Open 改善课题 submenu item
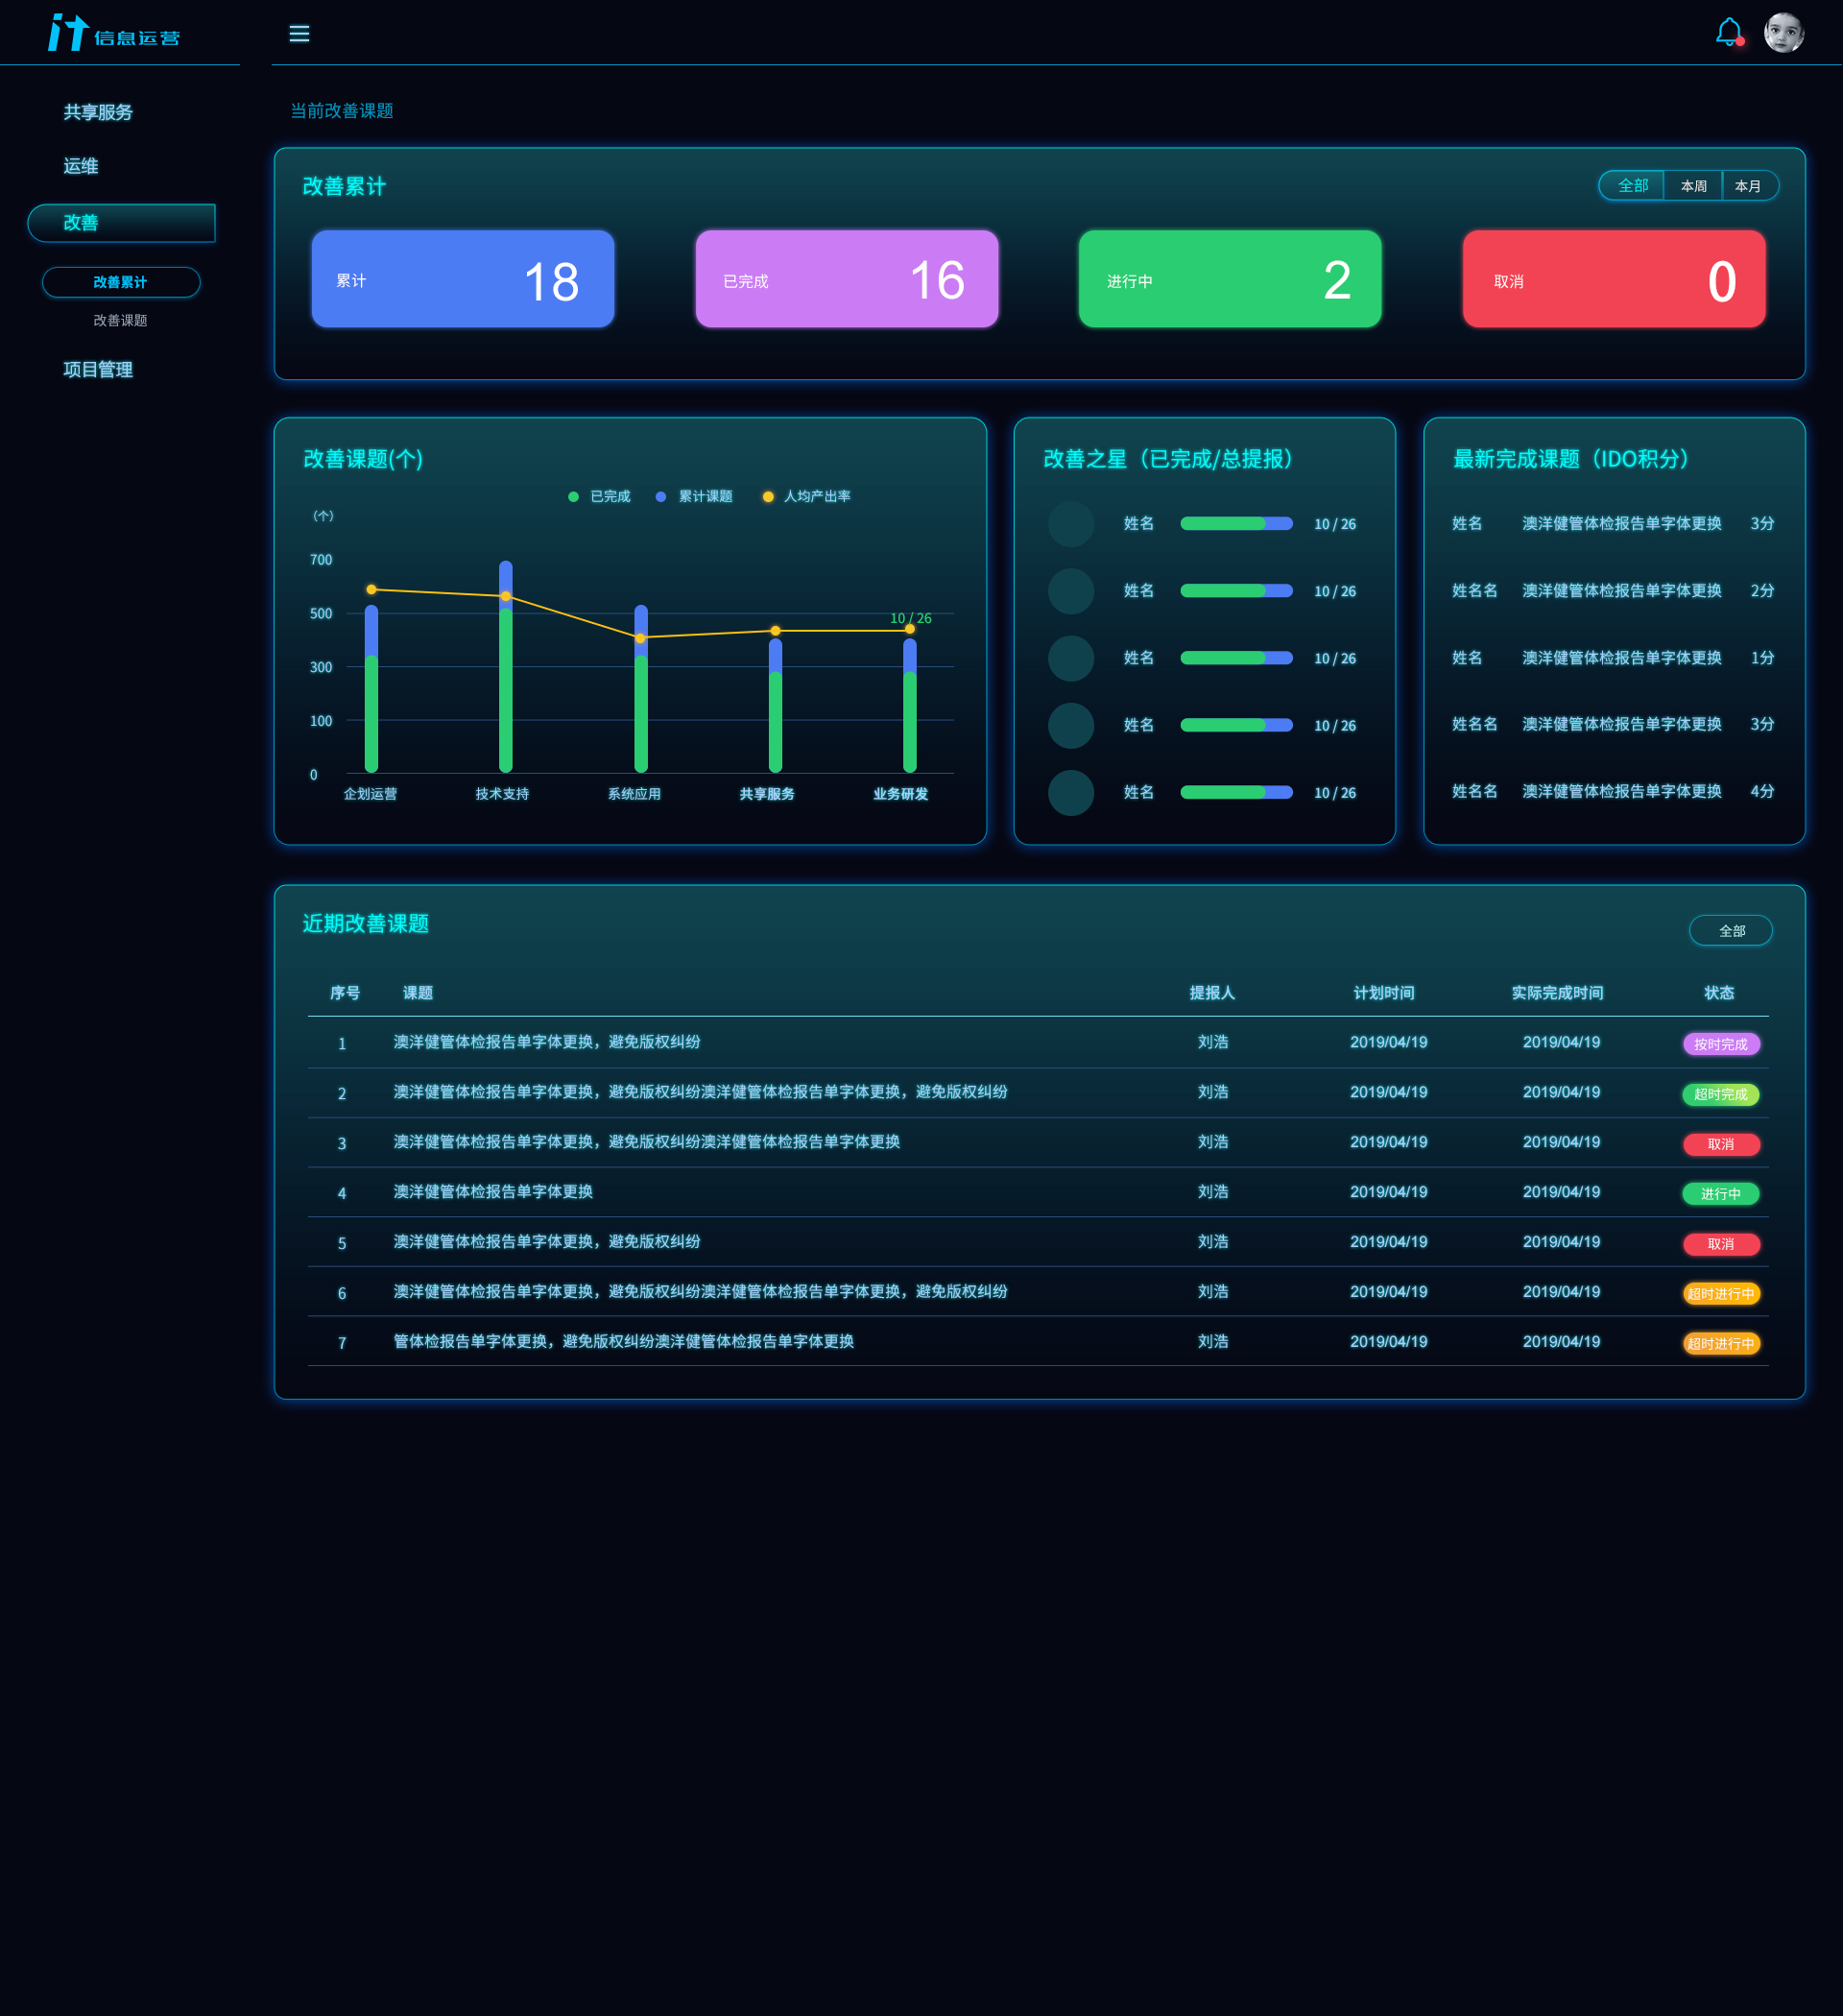Screen dimensions: 1843x2016 coord(120,321)
